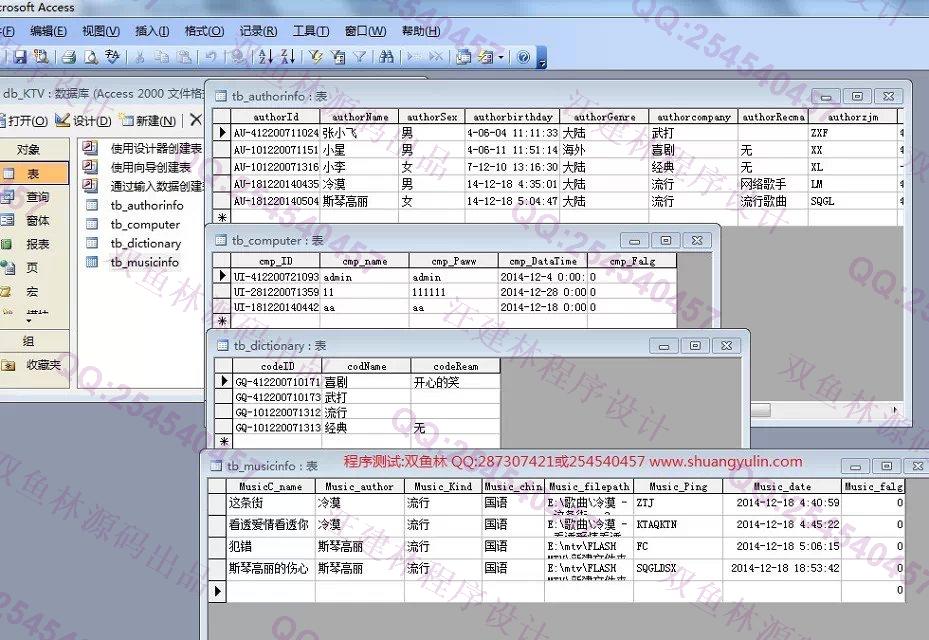929x640 pixels.
Task: Click the cmp_Paww cell reading 111111
Action: [x=453, y=292]
